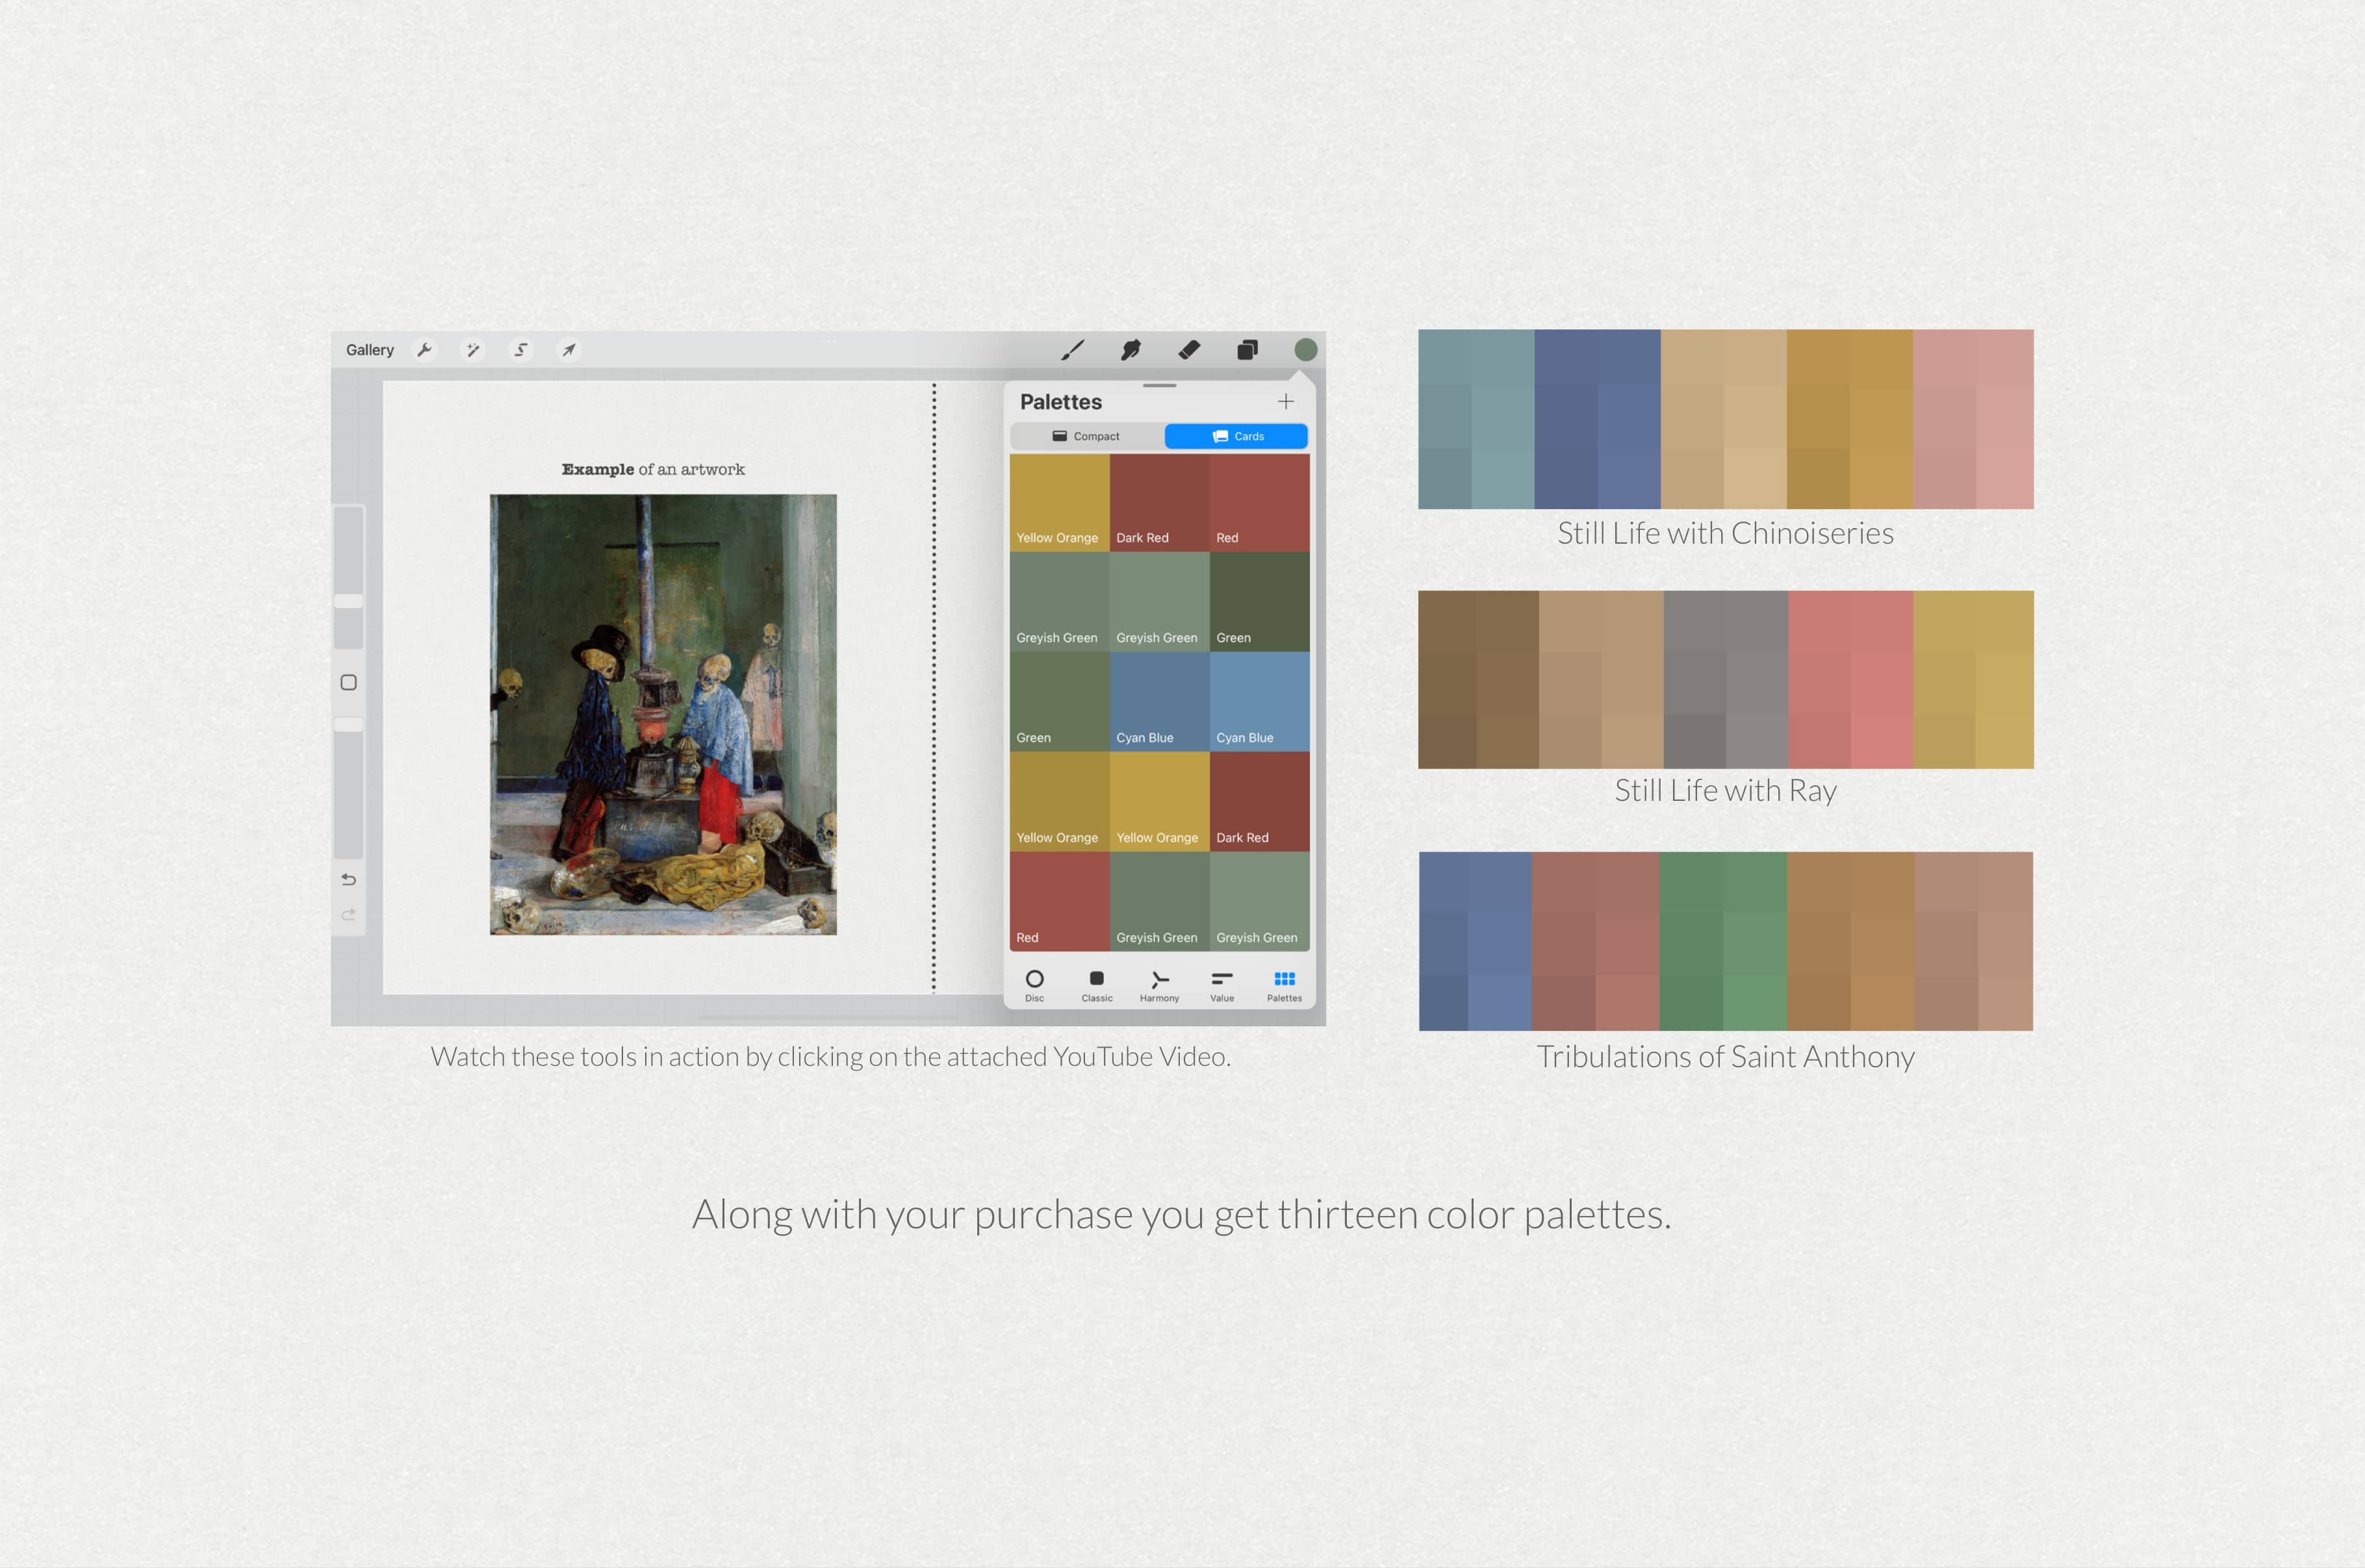The image size is (2365, 1568).
Task: Tap the undo arrow in the sidebar
Action: tap(348, 879)
